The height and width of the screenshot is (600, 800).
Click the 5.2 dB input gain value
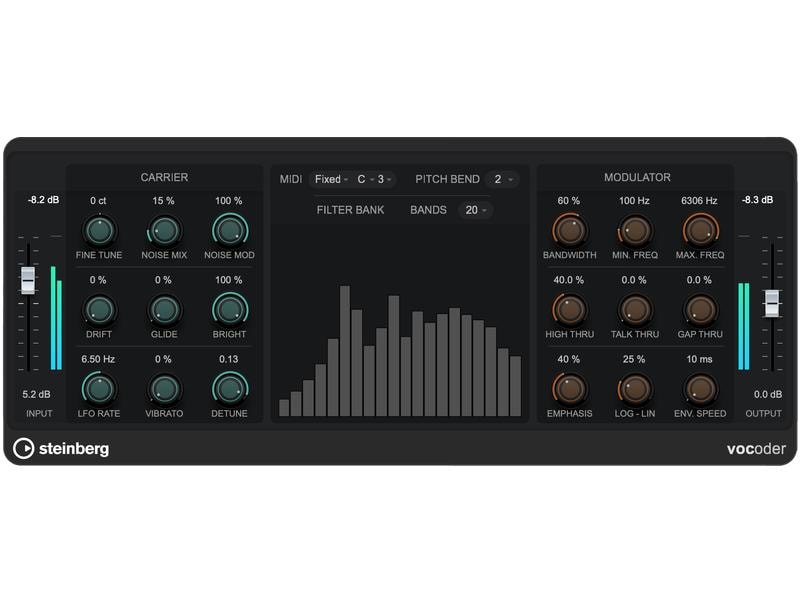pos(36,394)
